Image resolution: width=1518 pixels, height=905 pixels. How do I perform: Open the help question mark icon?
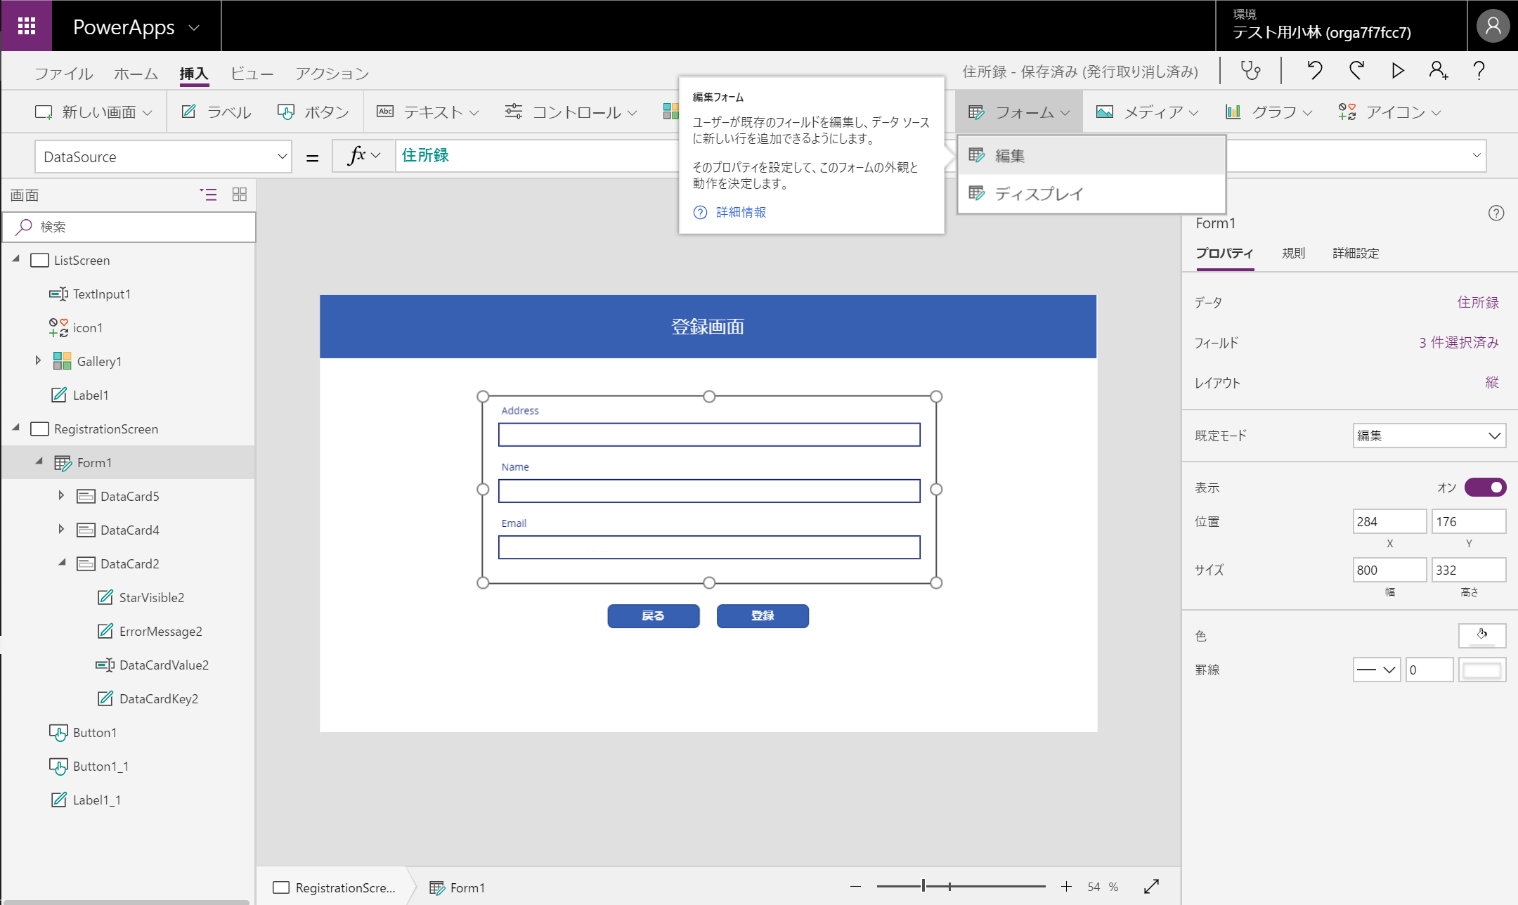click(x=1478, y=70)
